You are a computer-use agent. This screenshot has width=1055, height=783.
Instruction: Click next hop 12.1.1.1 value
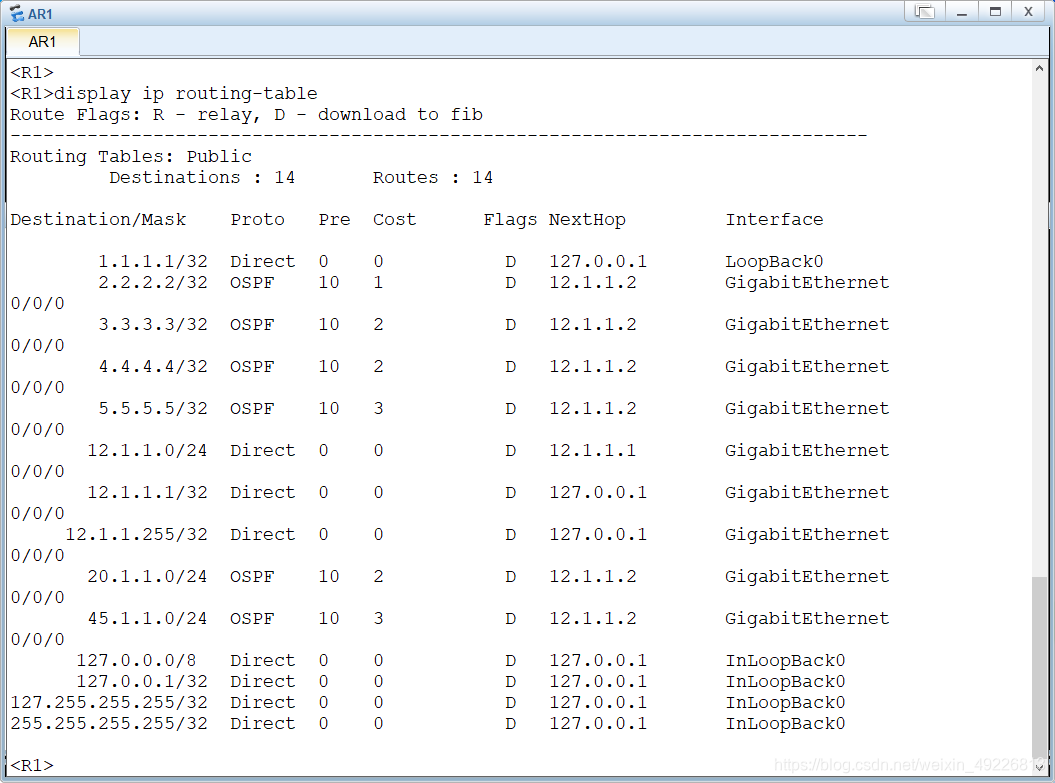pyautogui.click(x=592, y=450)
